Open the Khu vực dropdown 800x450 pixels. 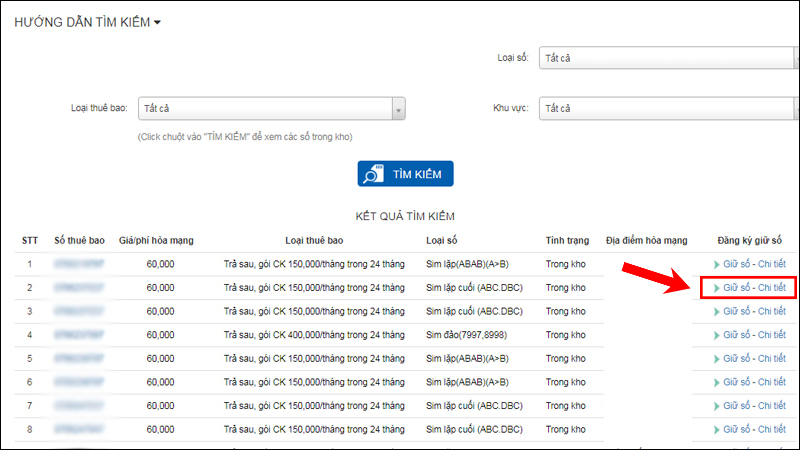tap(668, 108)
